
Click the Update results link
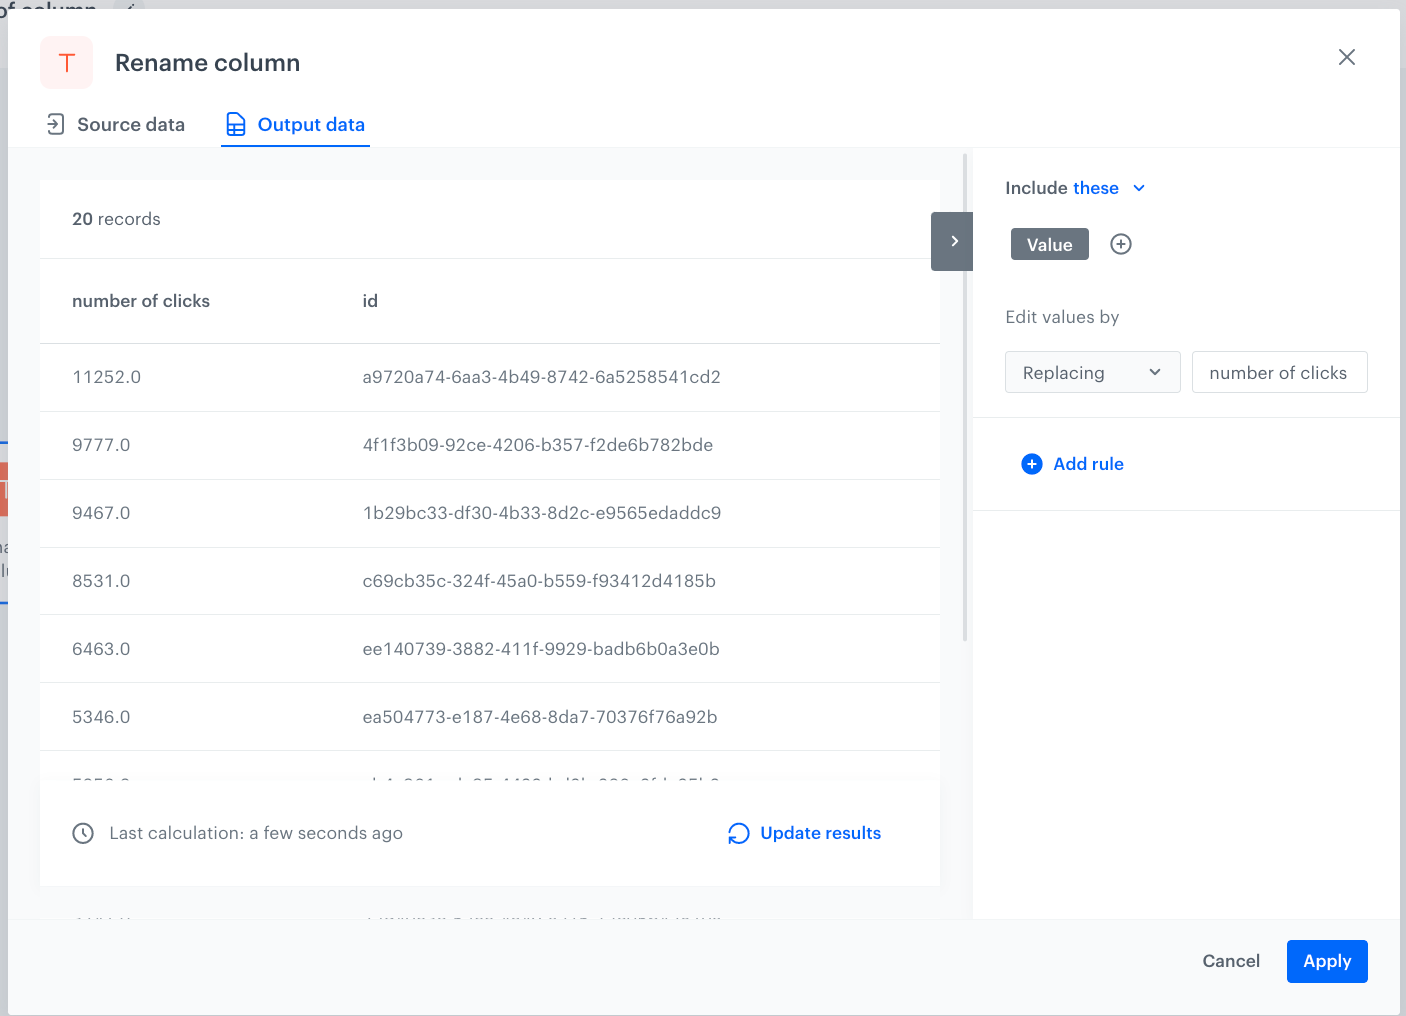click(x=820, y=834)
